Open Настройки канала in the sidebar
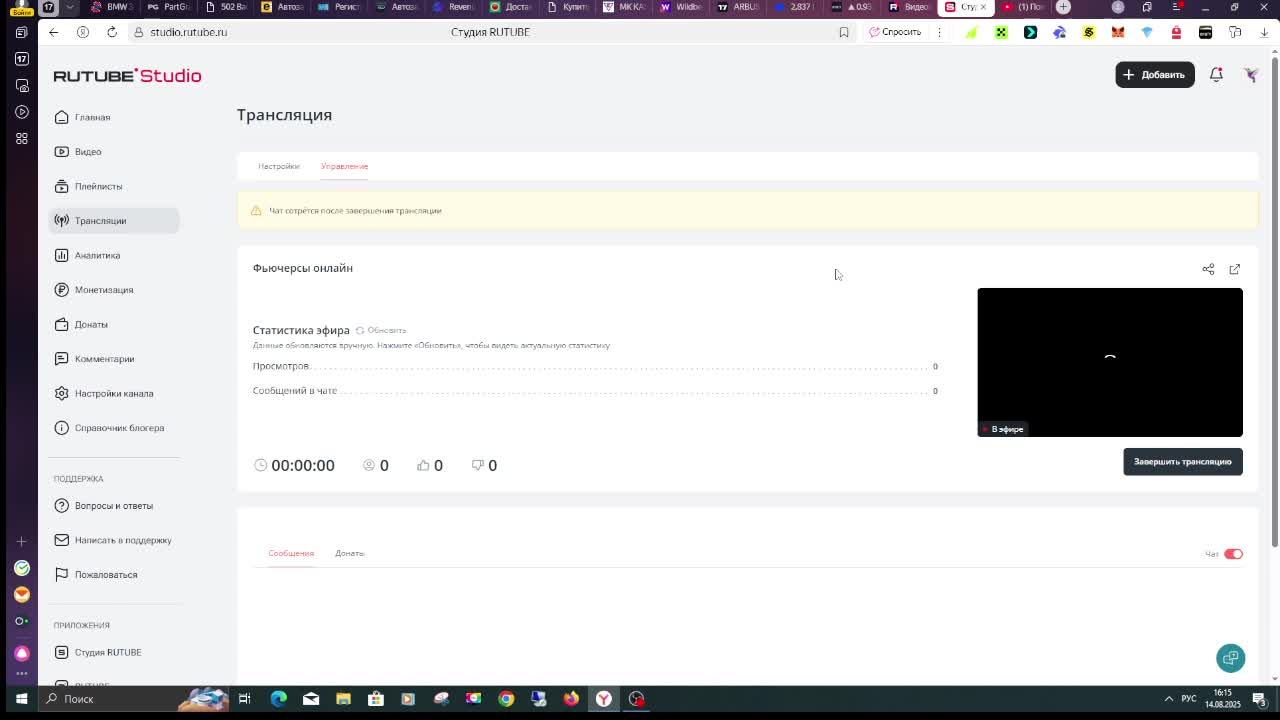Image resolution: width=1280 pixels, height=720 pixels. [x=113, y=393]
